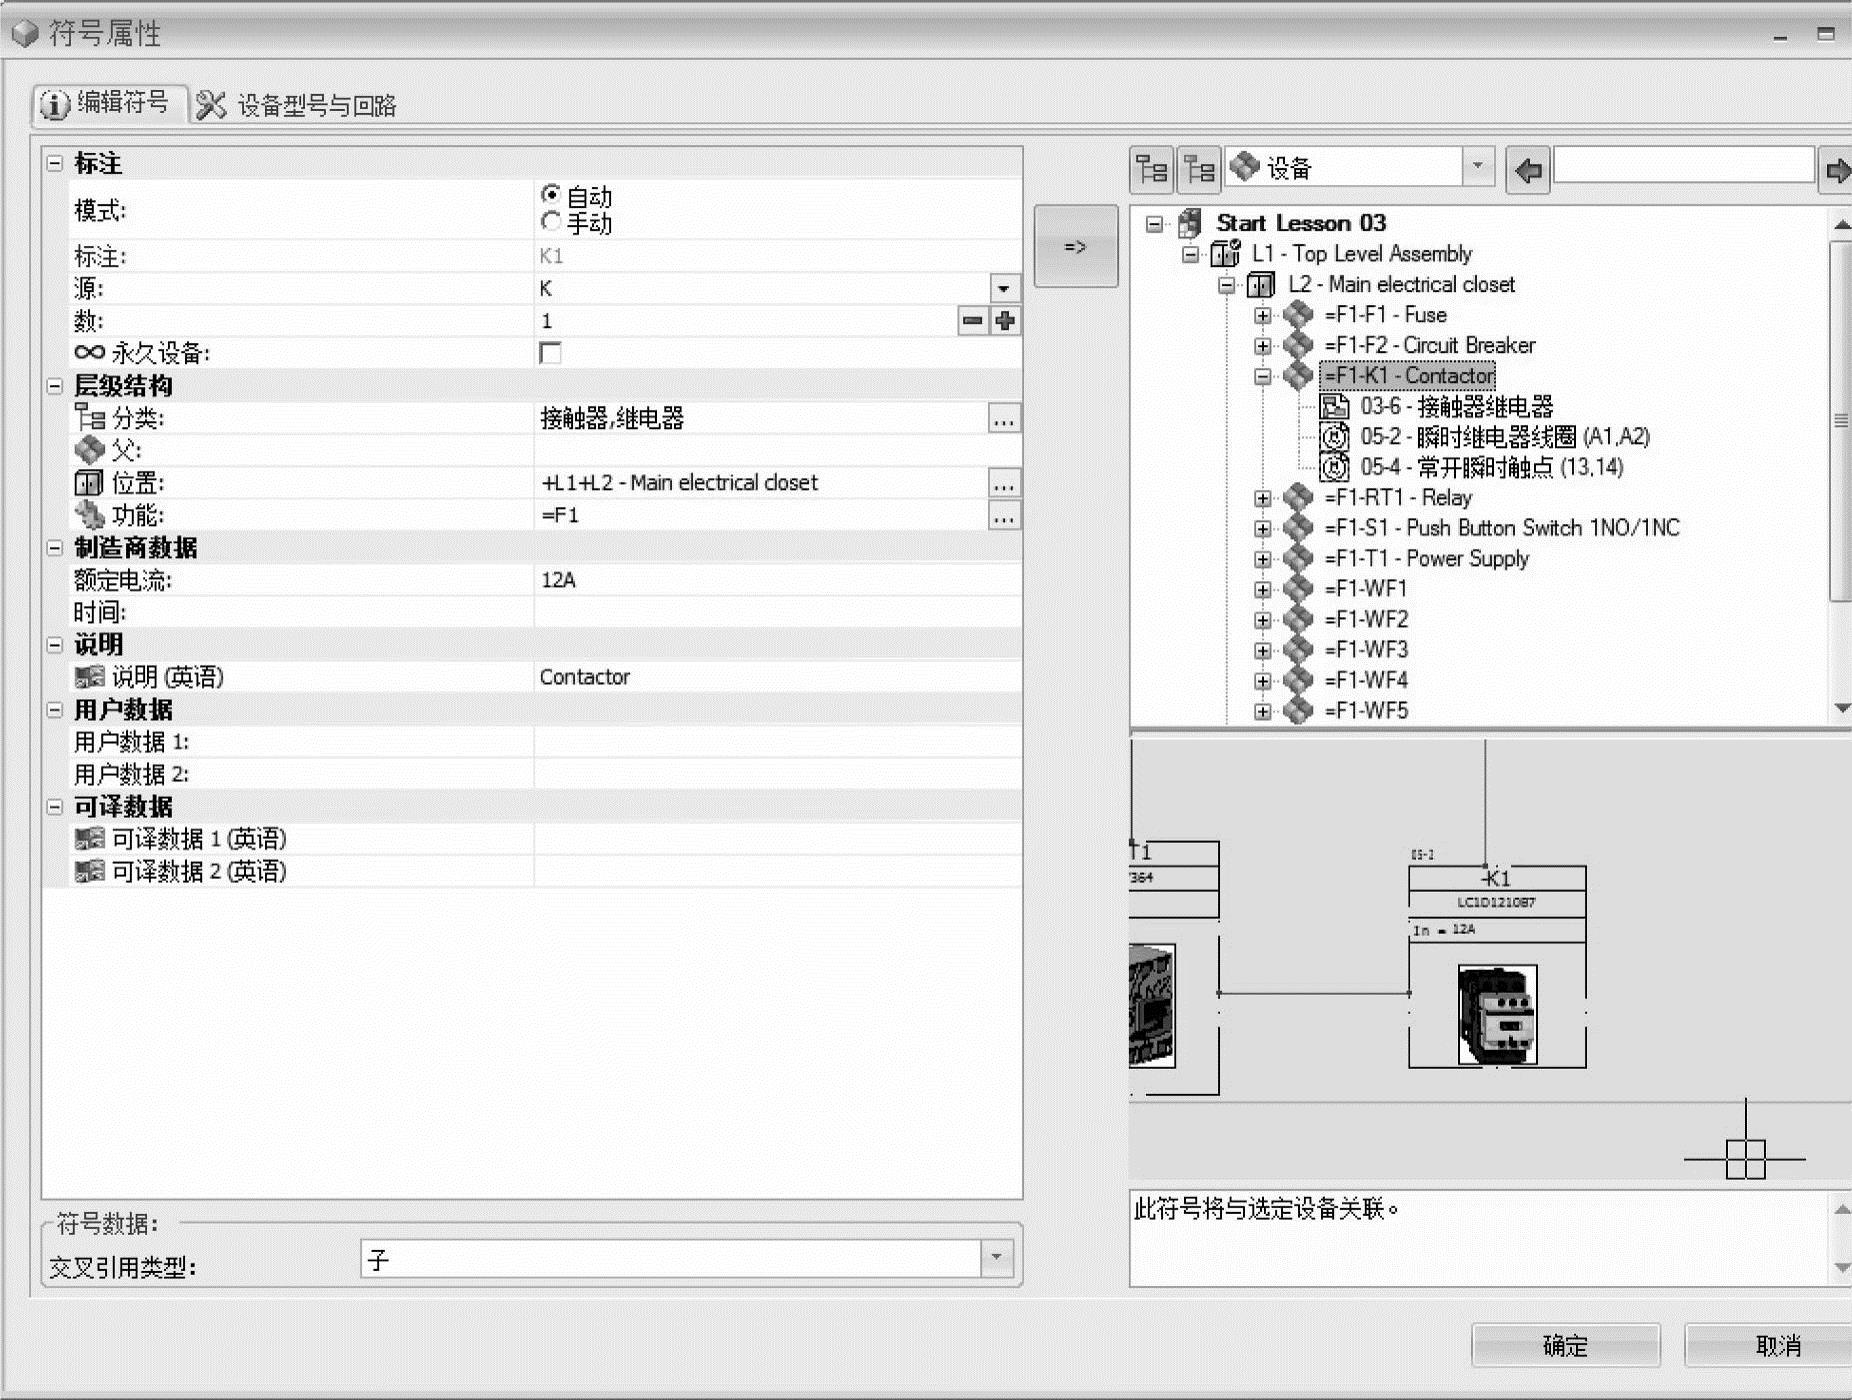
Task: Switch to the 编辑符号 tab
Action: point(109,104)
